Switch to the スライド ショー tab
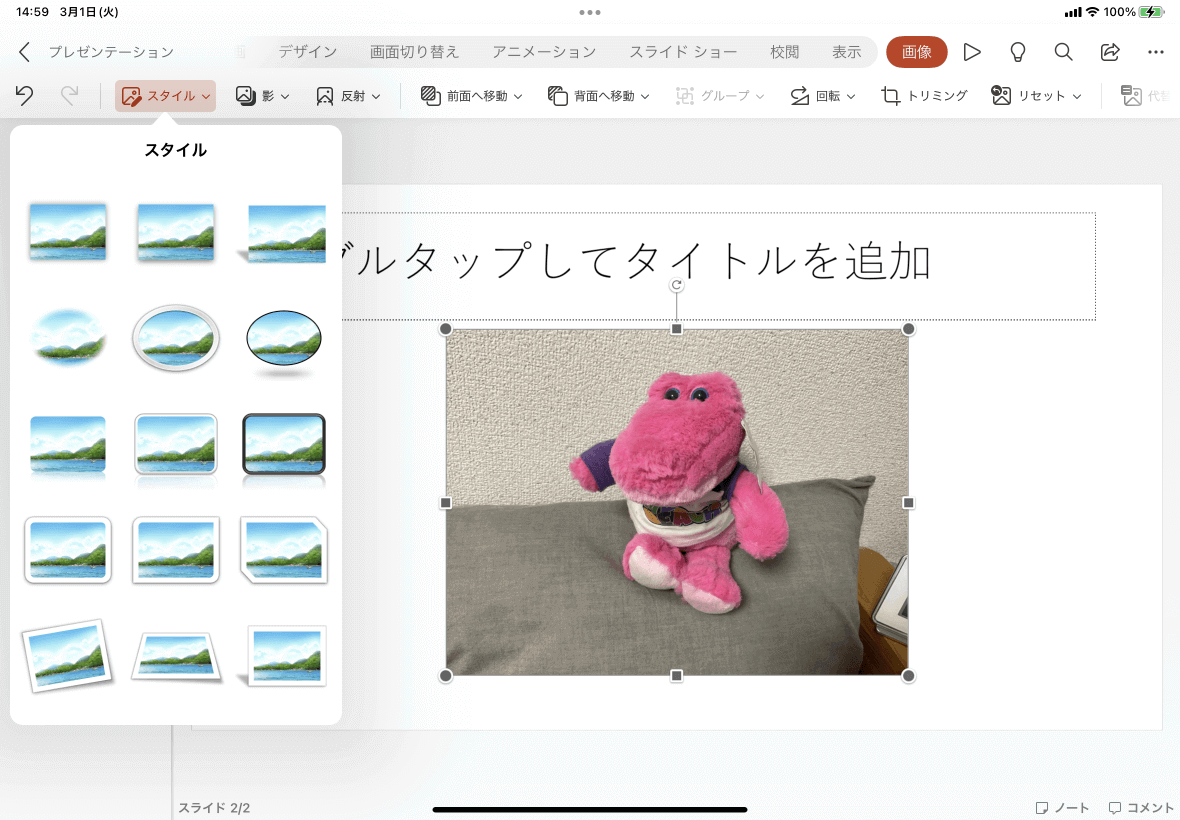This screenshot has height=820, width=1180. pyautogui.click(x=683, y=52)
